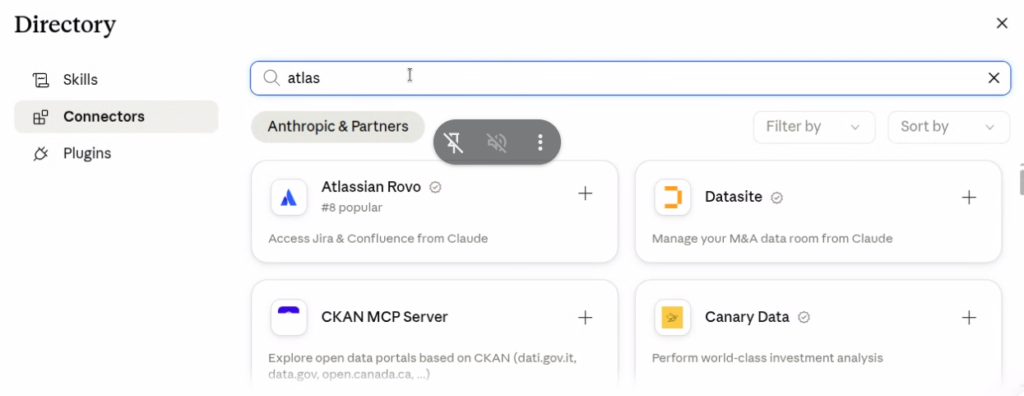Toggle the unpin icon in floating toolbar
This screenshot has width=1024, height=396.
pos(455,142)
